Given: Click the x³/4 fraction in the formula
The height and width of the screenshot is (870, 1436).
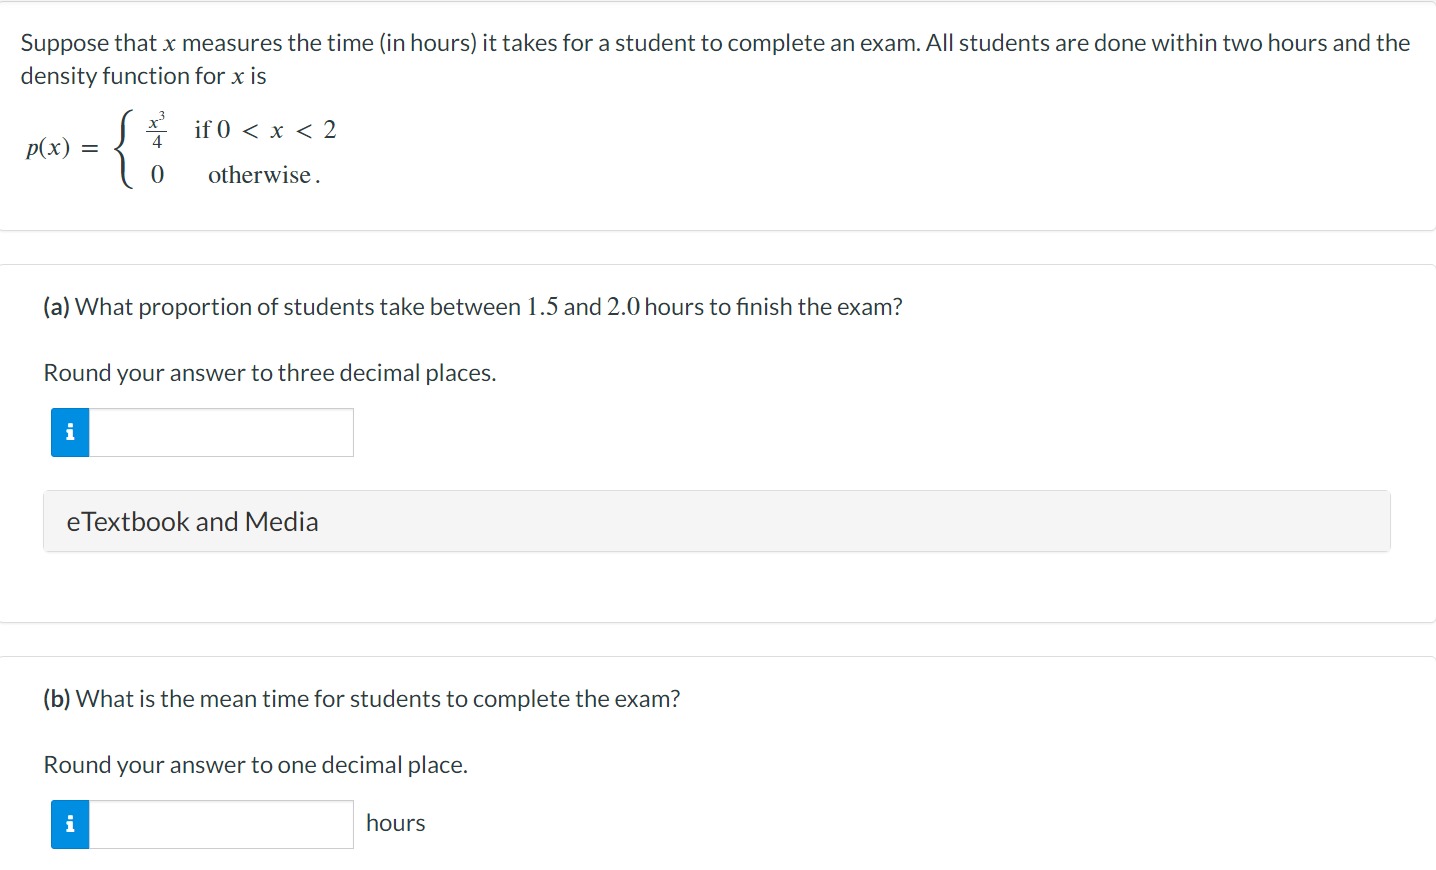Looking at the screenshot, I should 157,130.
